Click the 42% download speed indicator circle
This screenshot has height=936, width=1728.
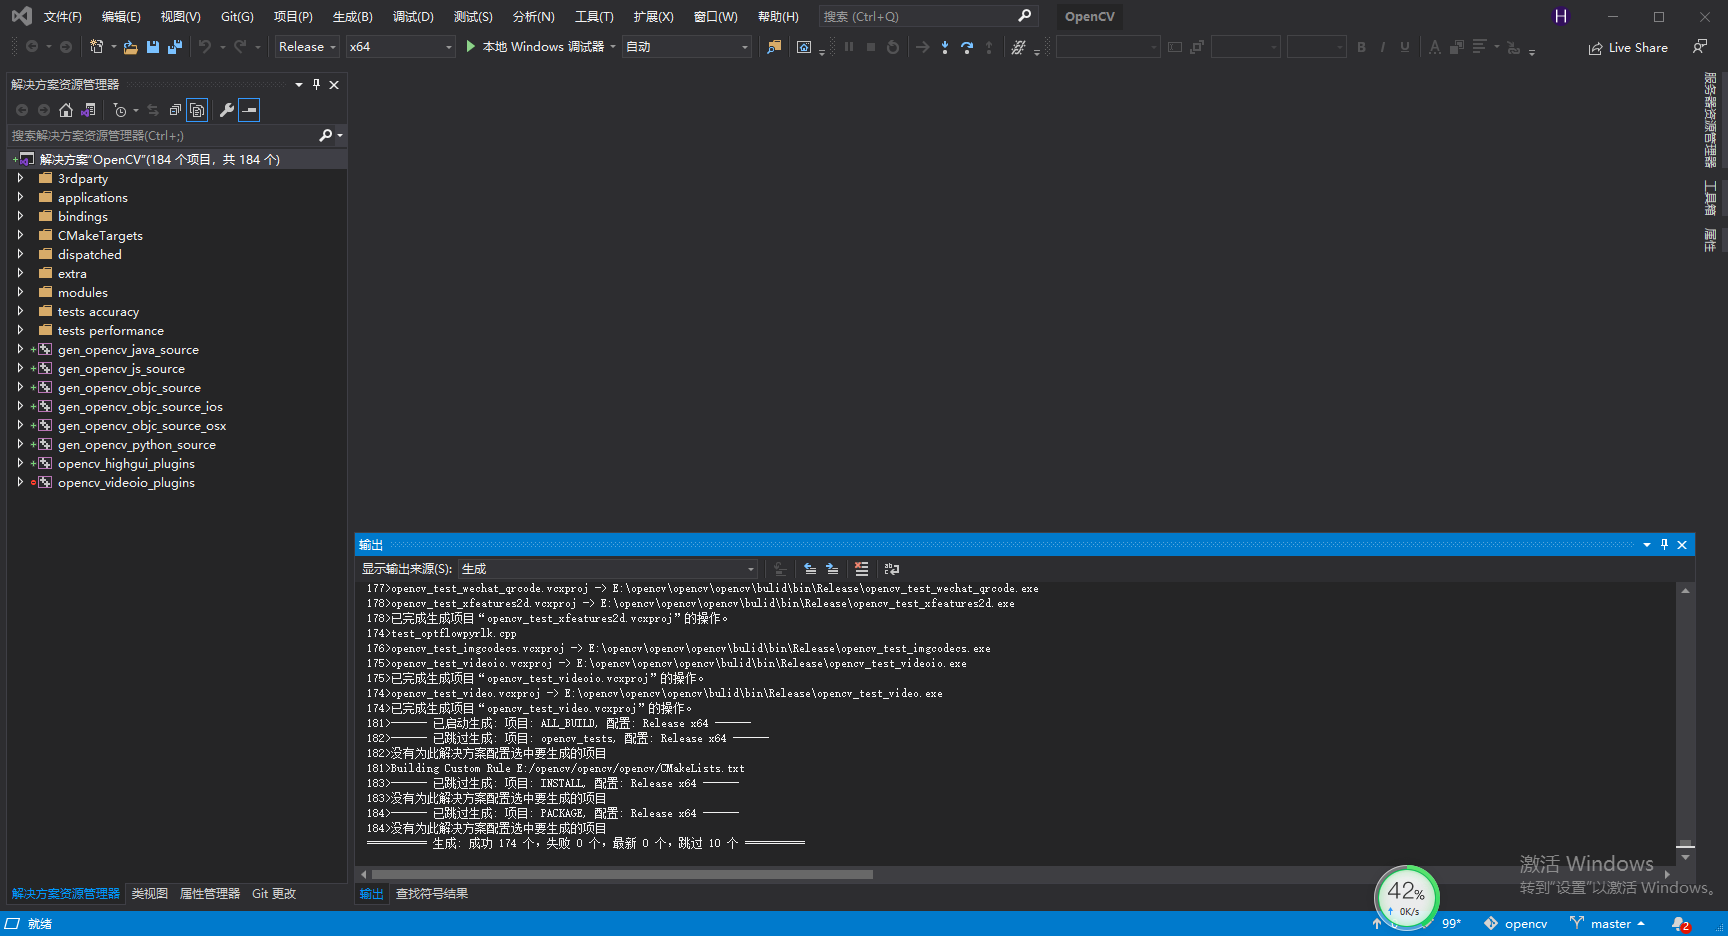pos(1407,893)
